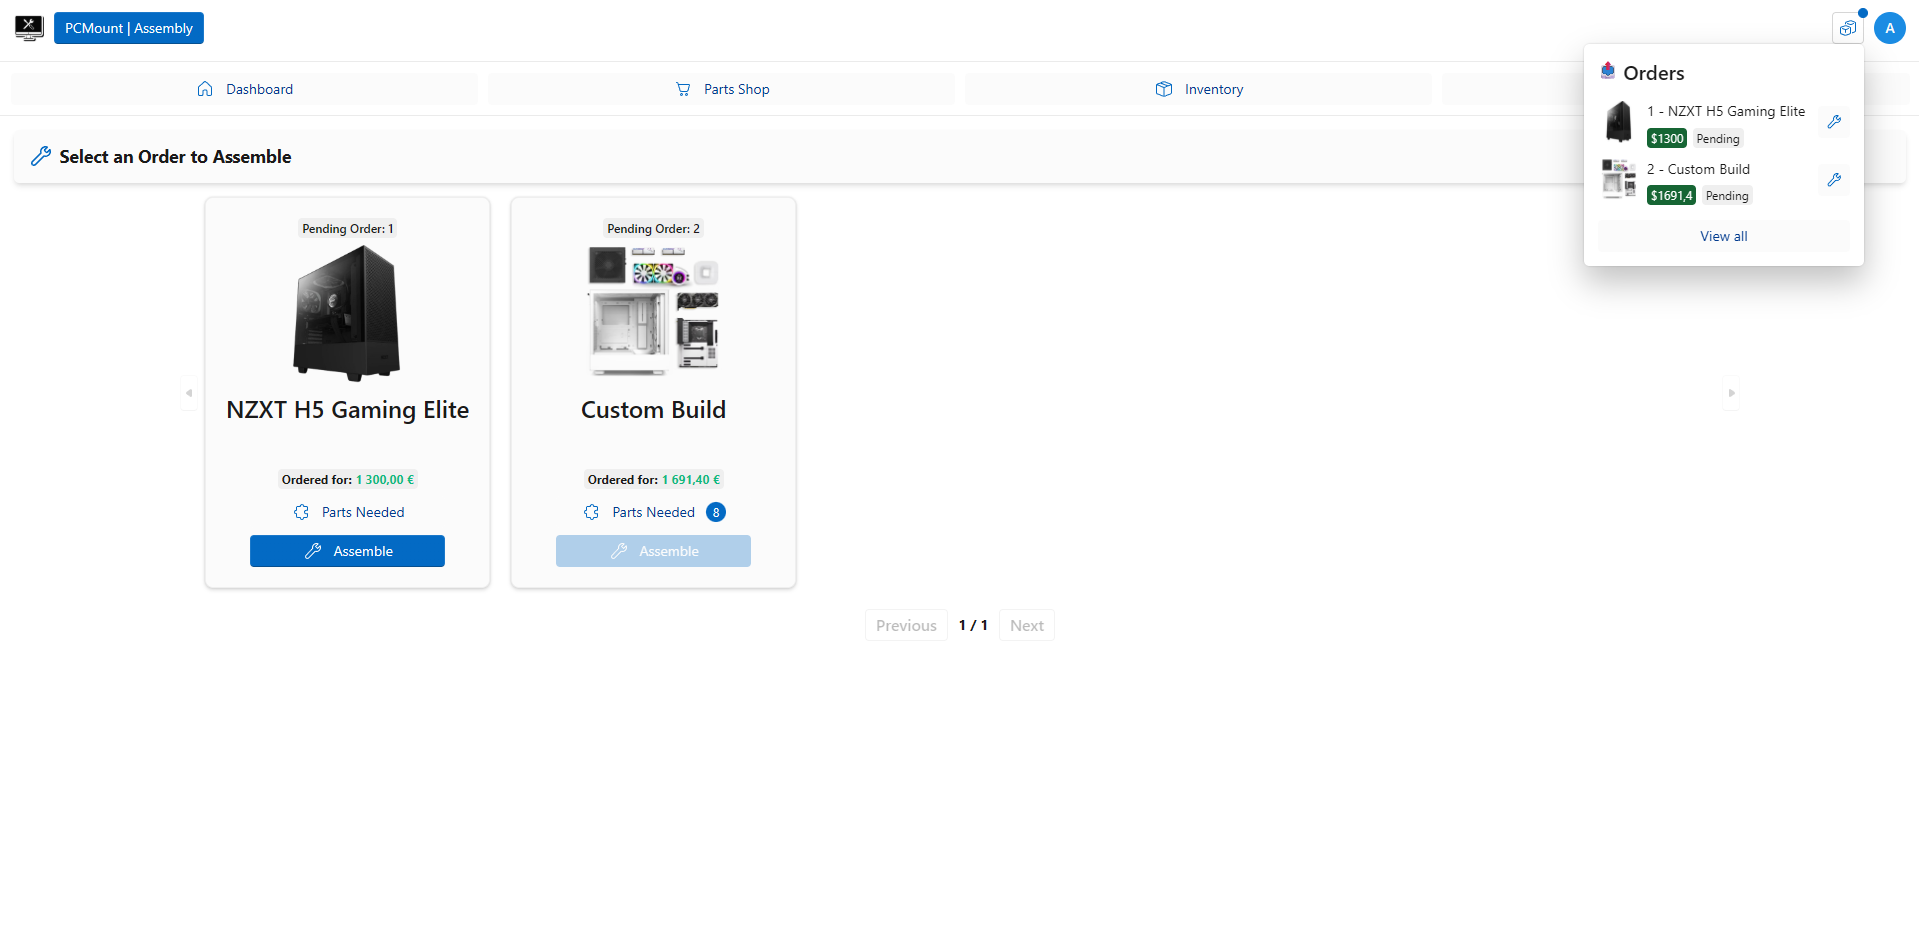Screen dimensions: 1919x939
Task: Click Pending status of Custom Build in popup
Action: pyautogui.click(x=1727, y=196)
